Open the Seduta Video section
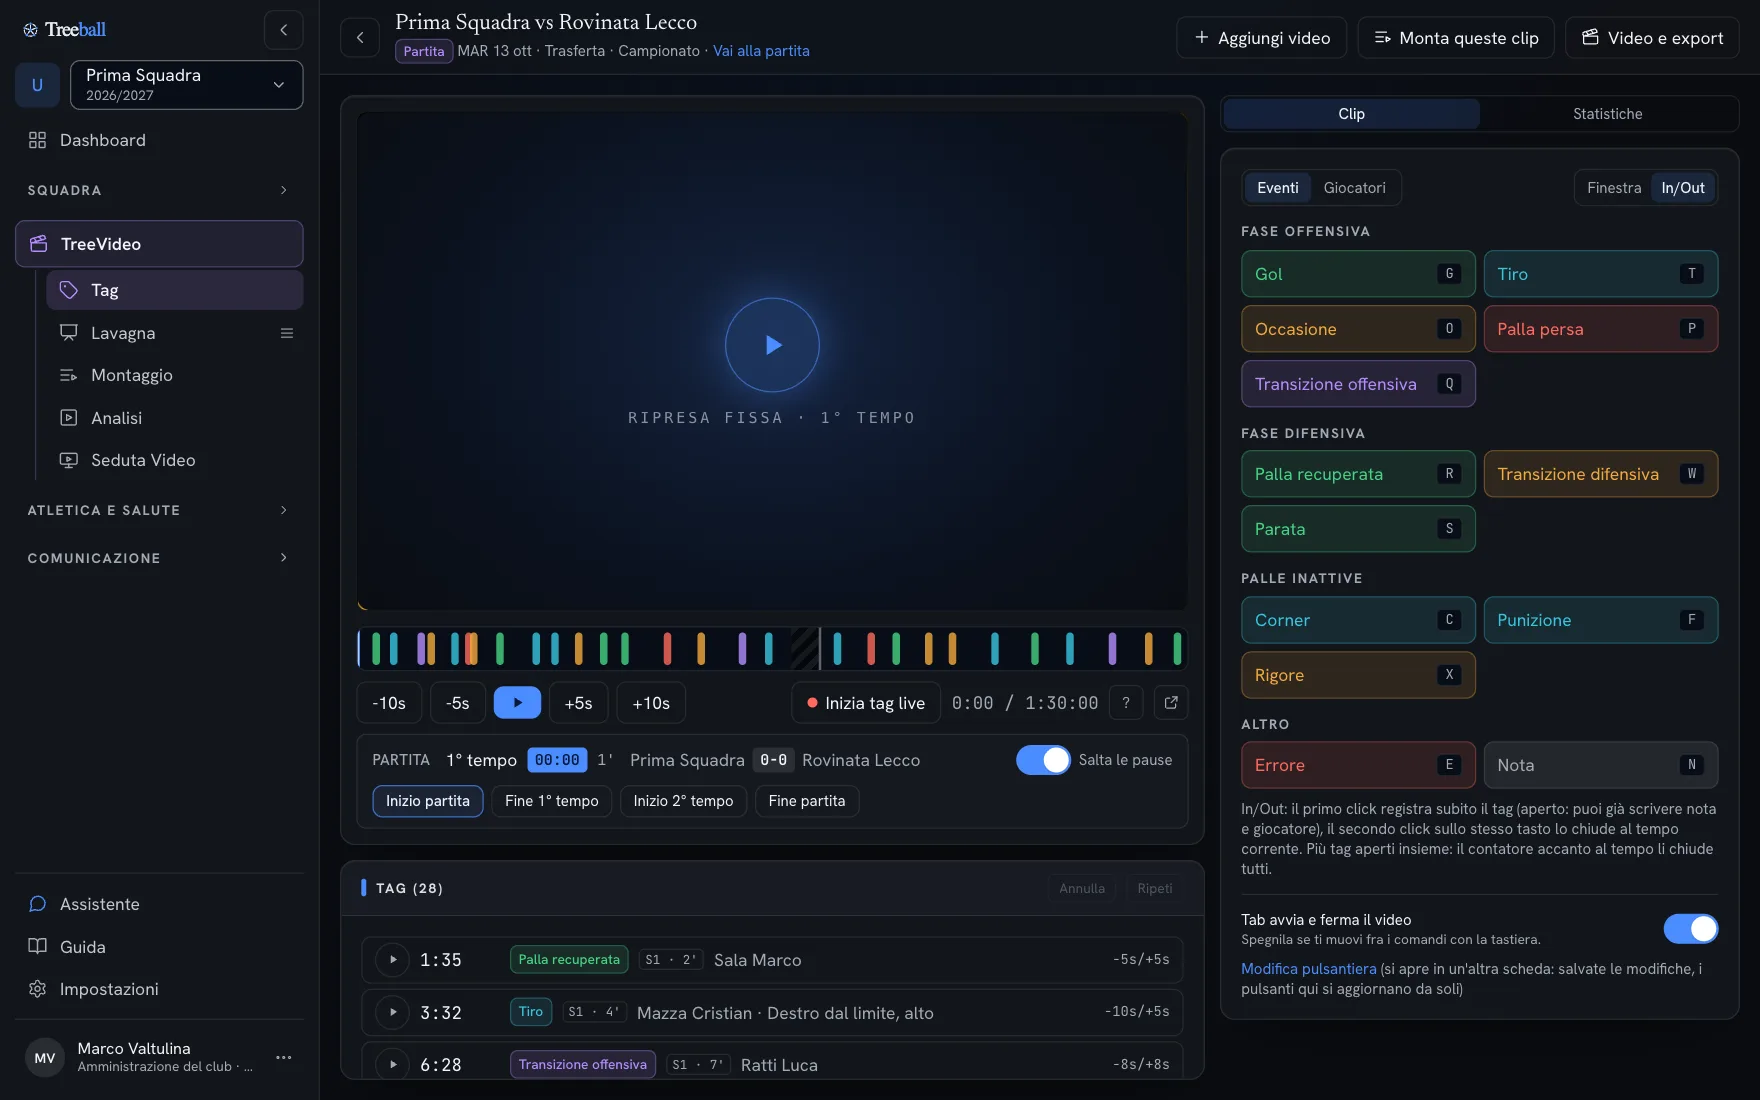This screenshot has width=1760, height=1100. click(x=174, y=460)
